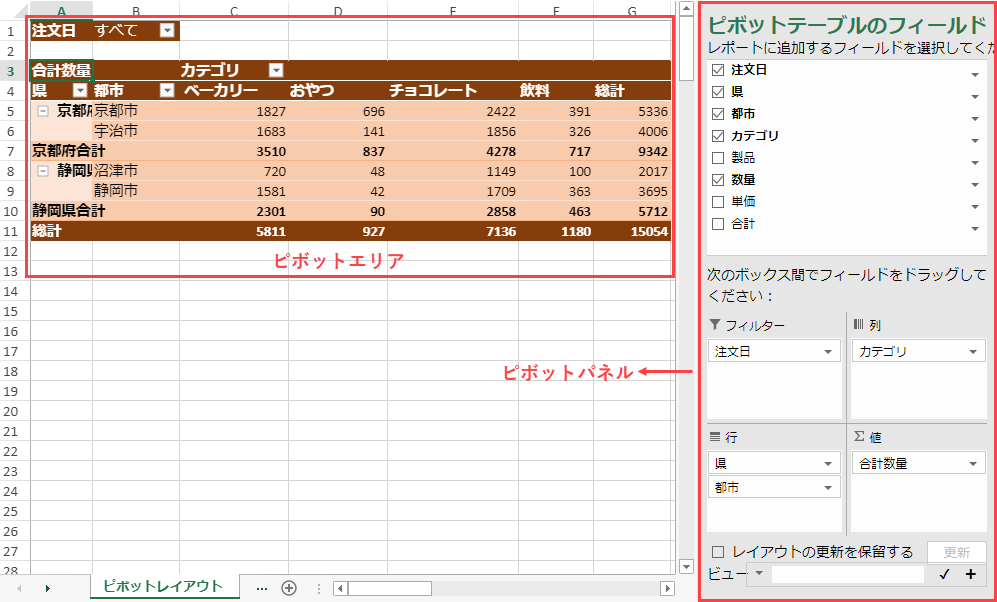
Task: Open the 合計数量 item menu in 値 box
Action: tap(973, 464)
